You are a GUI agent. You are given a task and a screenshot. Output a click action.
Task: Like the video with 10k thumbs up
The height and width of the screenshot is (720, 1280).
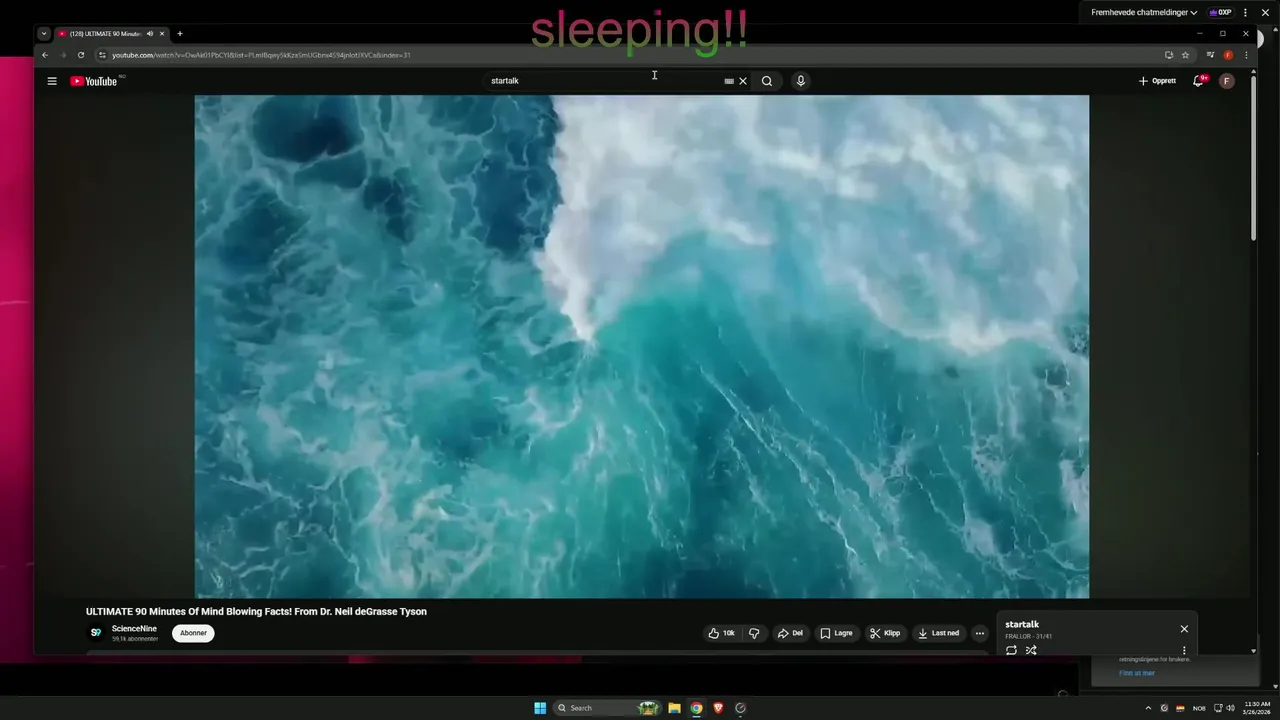click(x=721, y=633)
